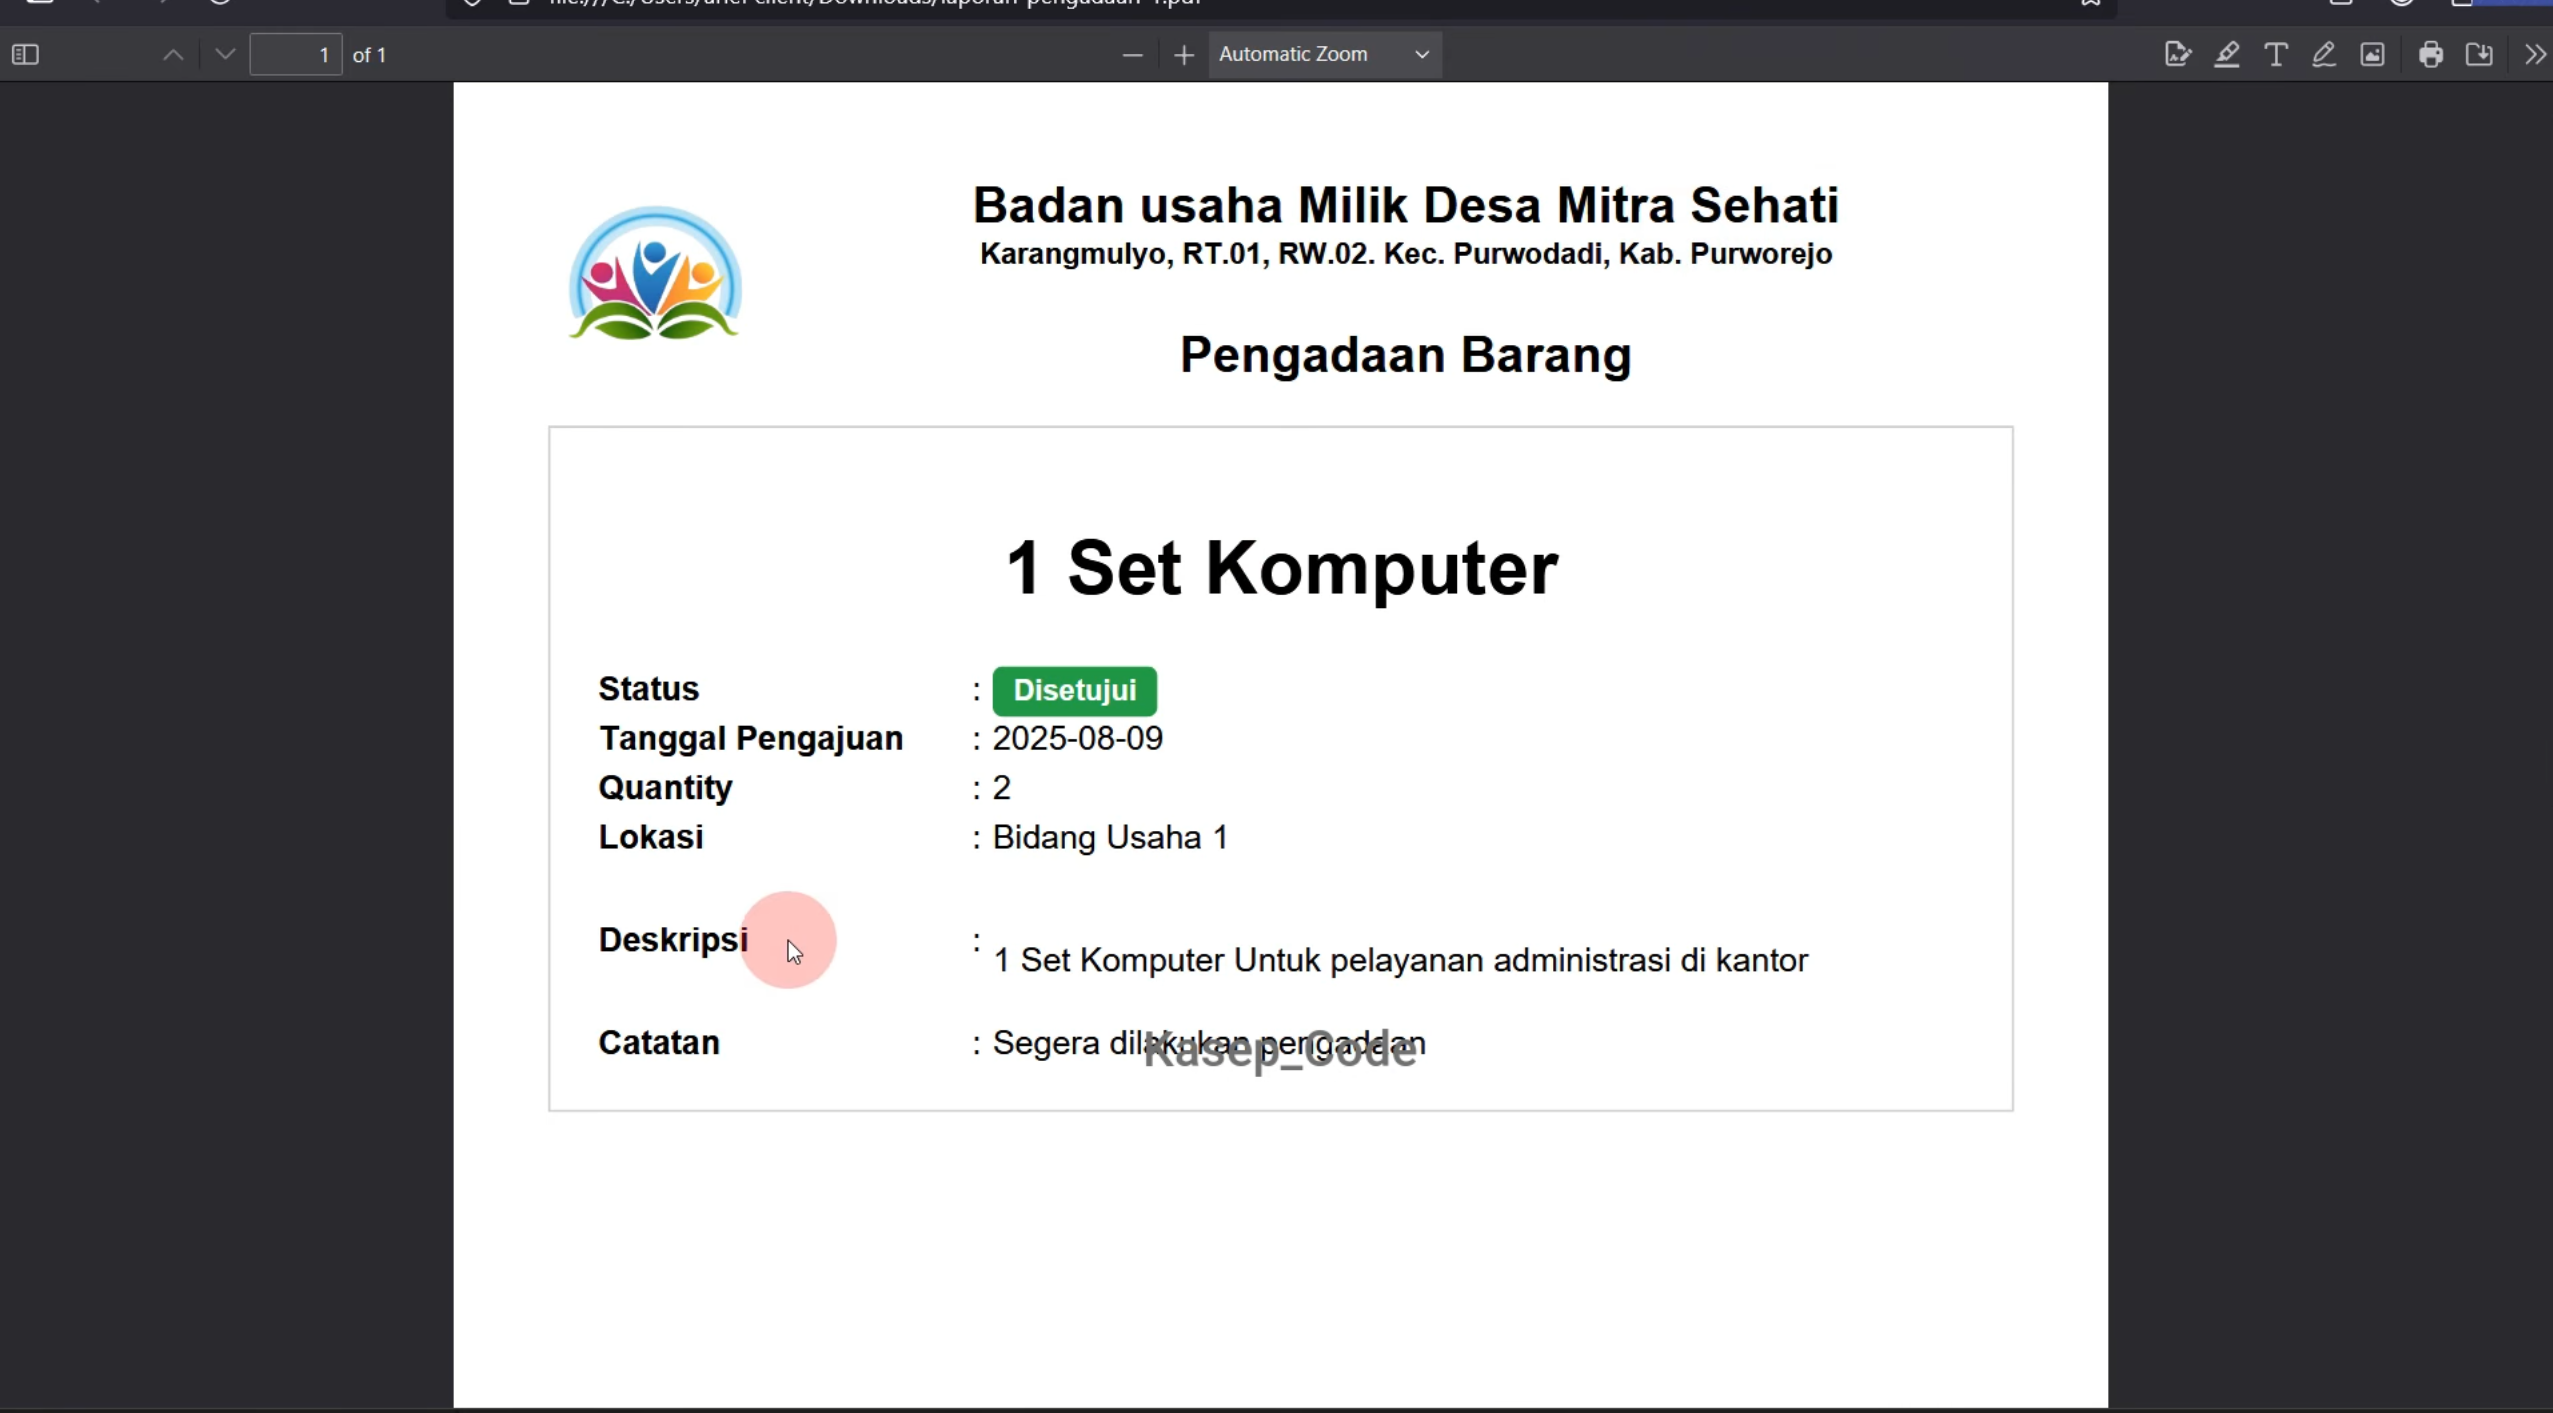Click the BUMDes Mitra Sehati logo
Image resolution: width=2553 pixels, height=1413 pixels.
pyautogui.click(x=655, y=273)
